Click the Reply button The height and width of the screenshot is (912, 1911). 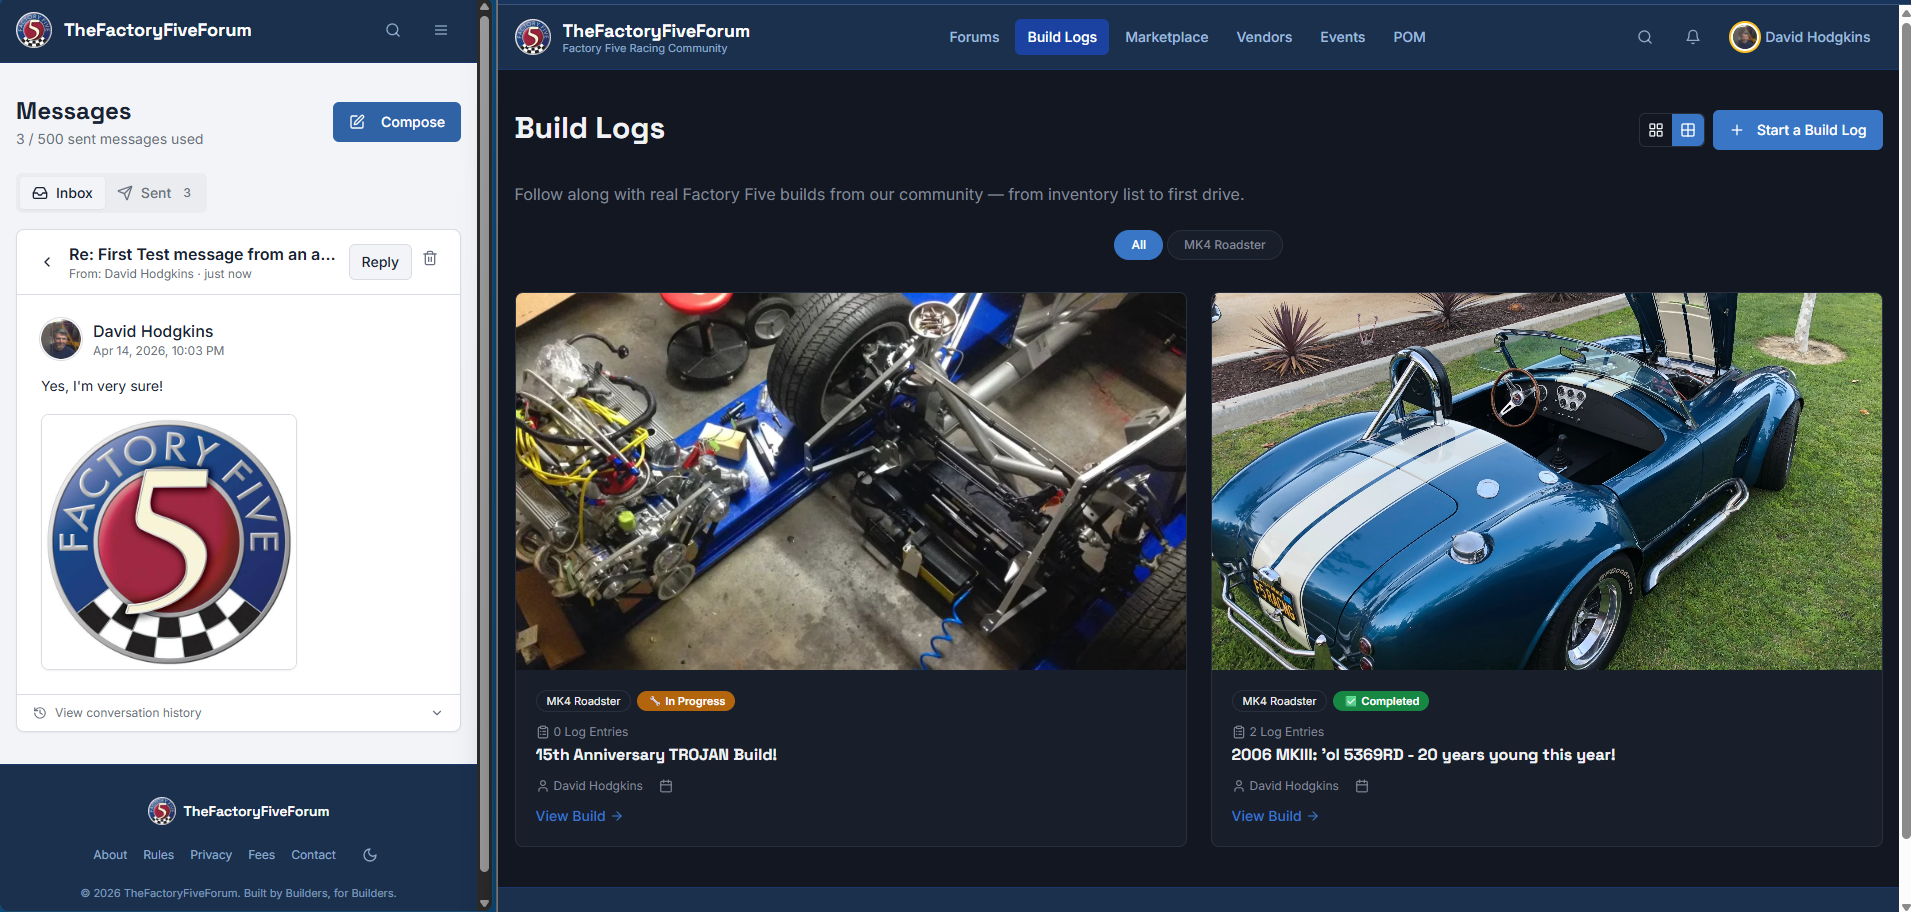coord(380,262)
